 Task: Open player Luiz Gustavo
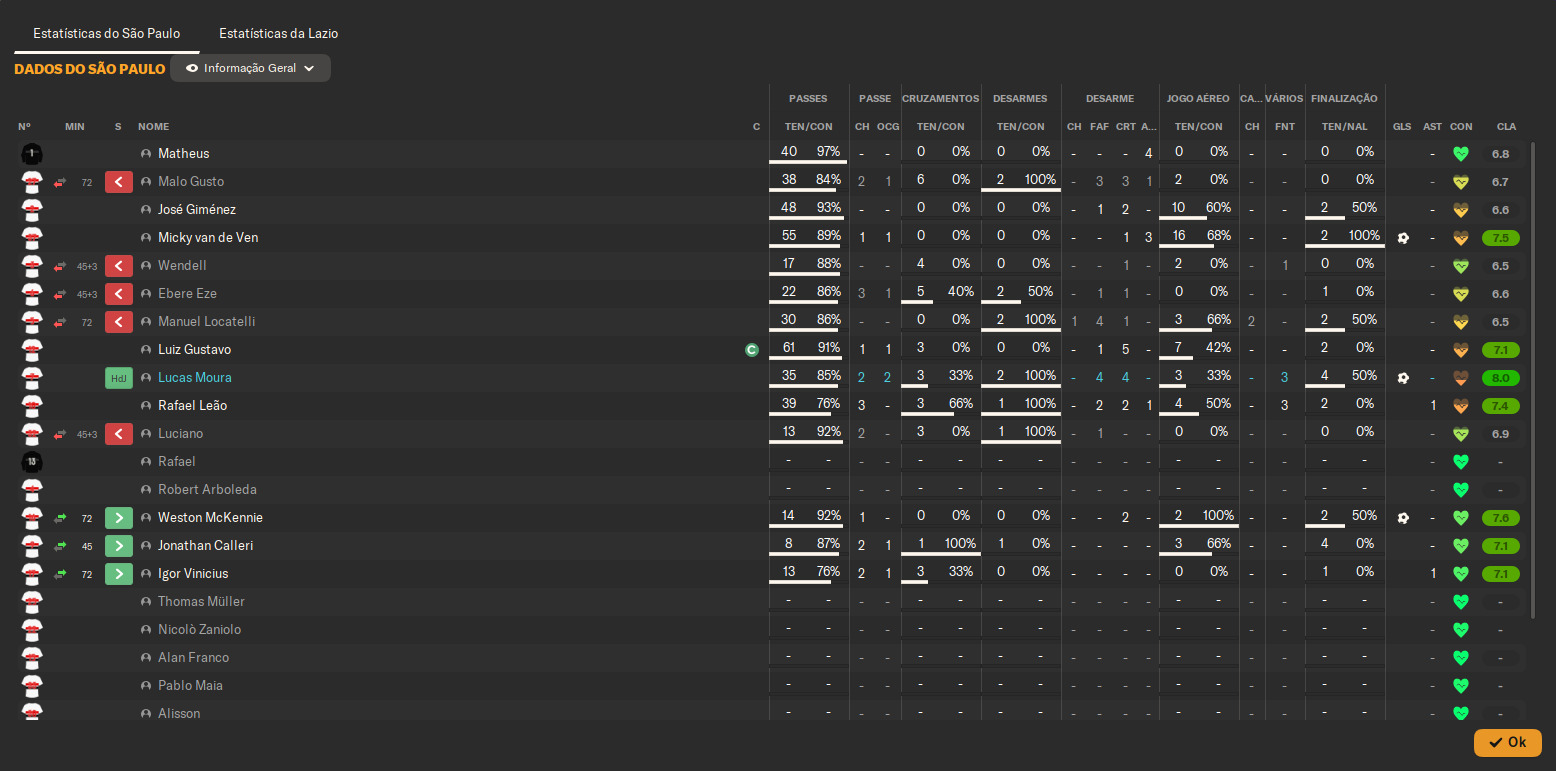(195, 350)
